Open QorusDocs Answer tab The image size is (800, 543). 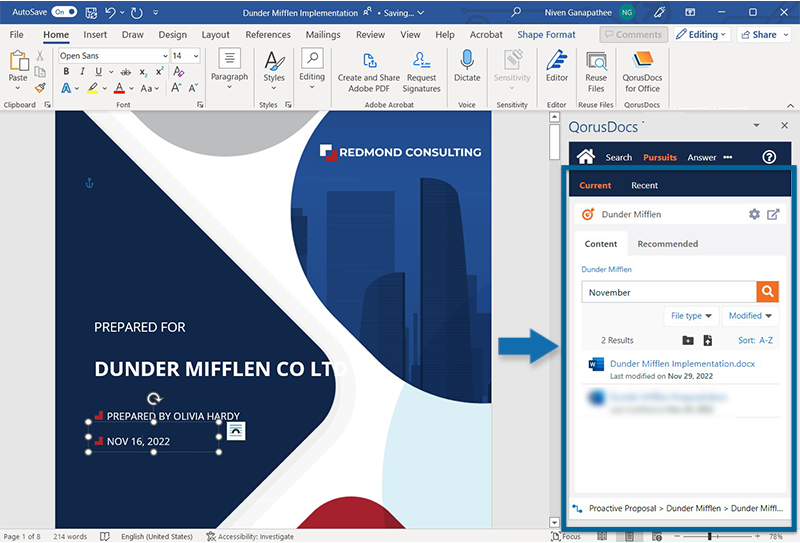coord(702,157)
